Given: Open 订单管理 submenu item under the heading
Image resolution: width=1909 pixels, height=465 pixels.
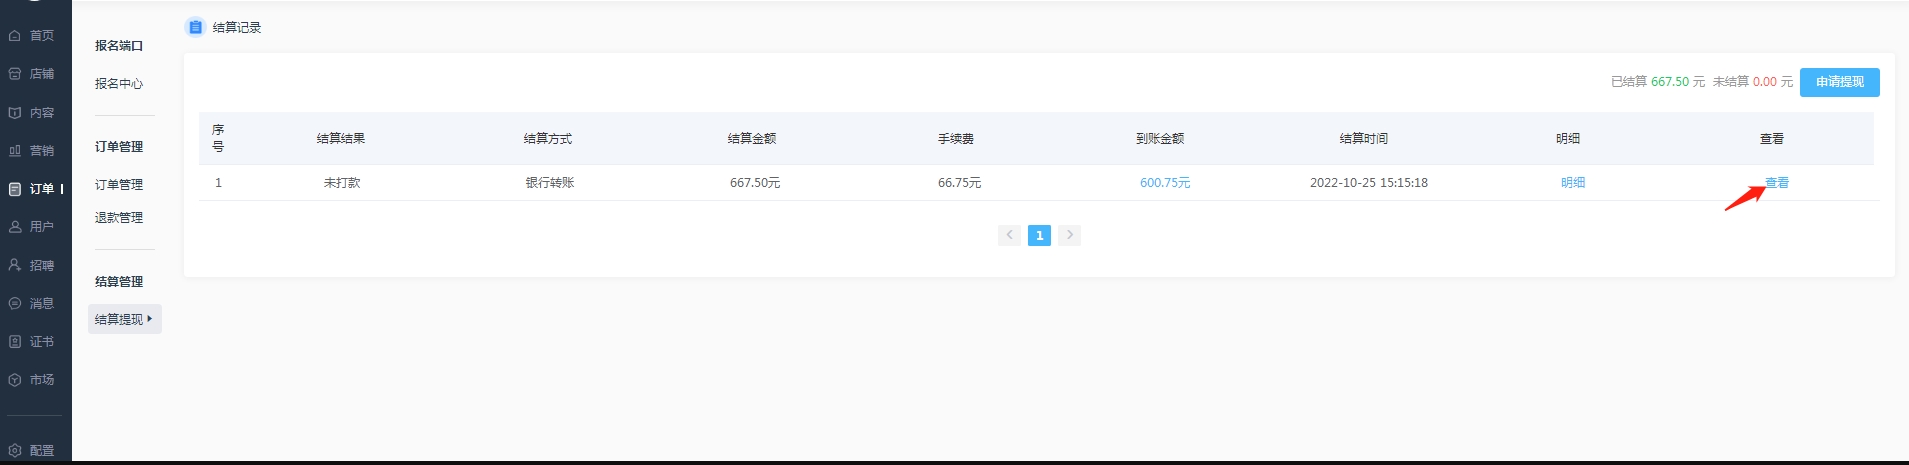Looking at the screenshot, I should coord(119,185).
